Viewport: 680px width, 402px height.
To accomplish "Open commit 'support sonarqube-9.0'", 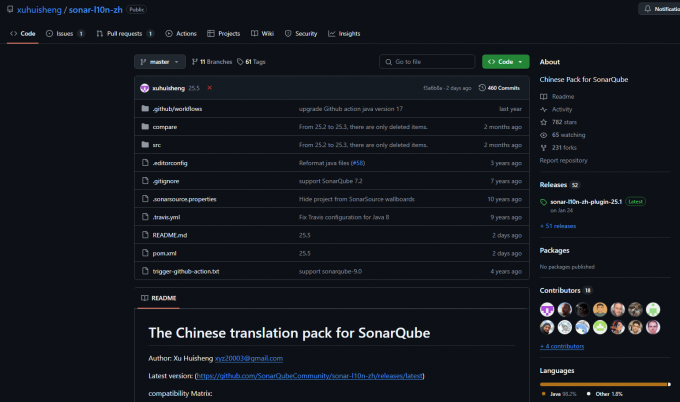I will tap(330, 271).
